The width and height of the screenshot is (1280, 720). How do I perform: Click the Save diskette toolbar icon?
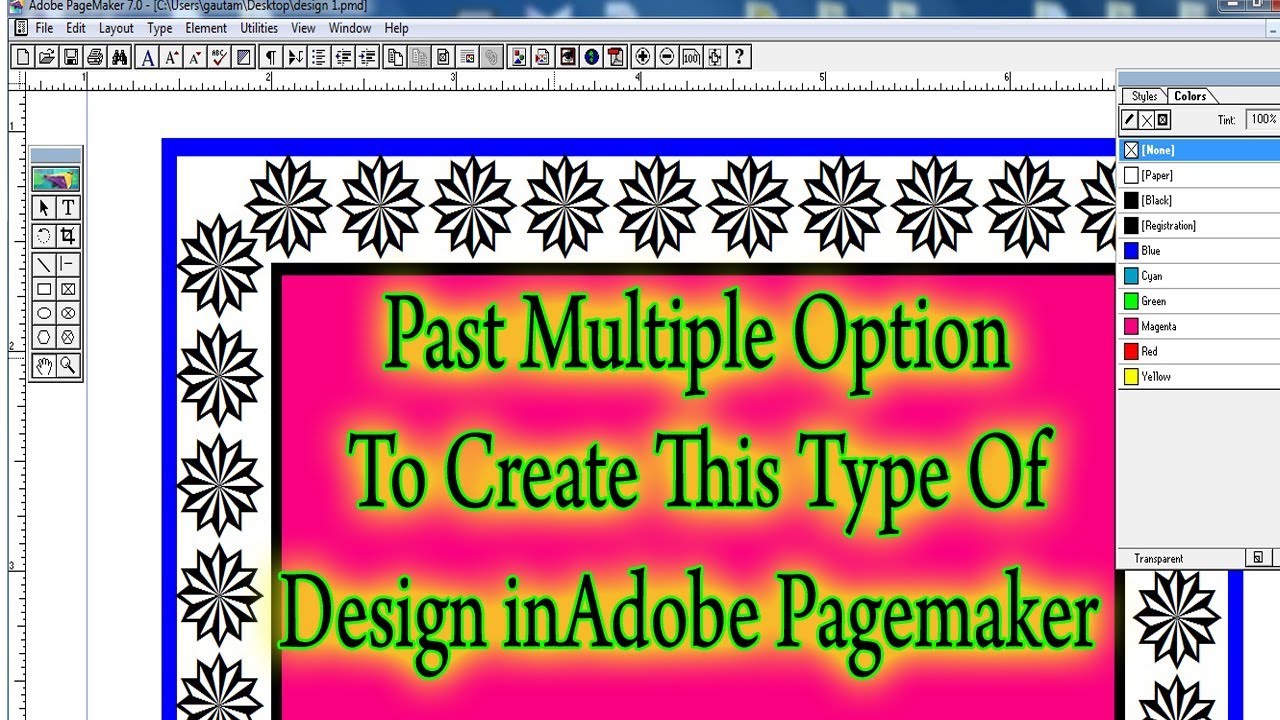(x=71, y=57)
